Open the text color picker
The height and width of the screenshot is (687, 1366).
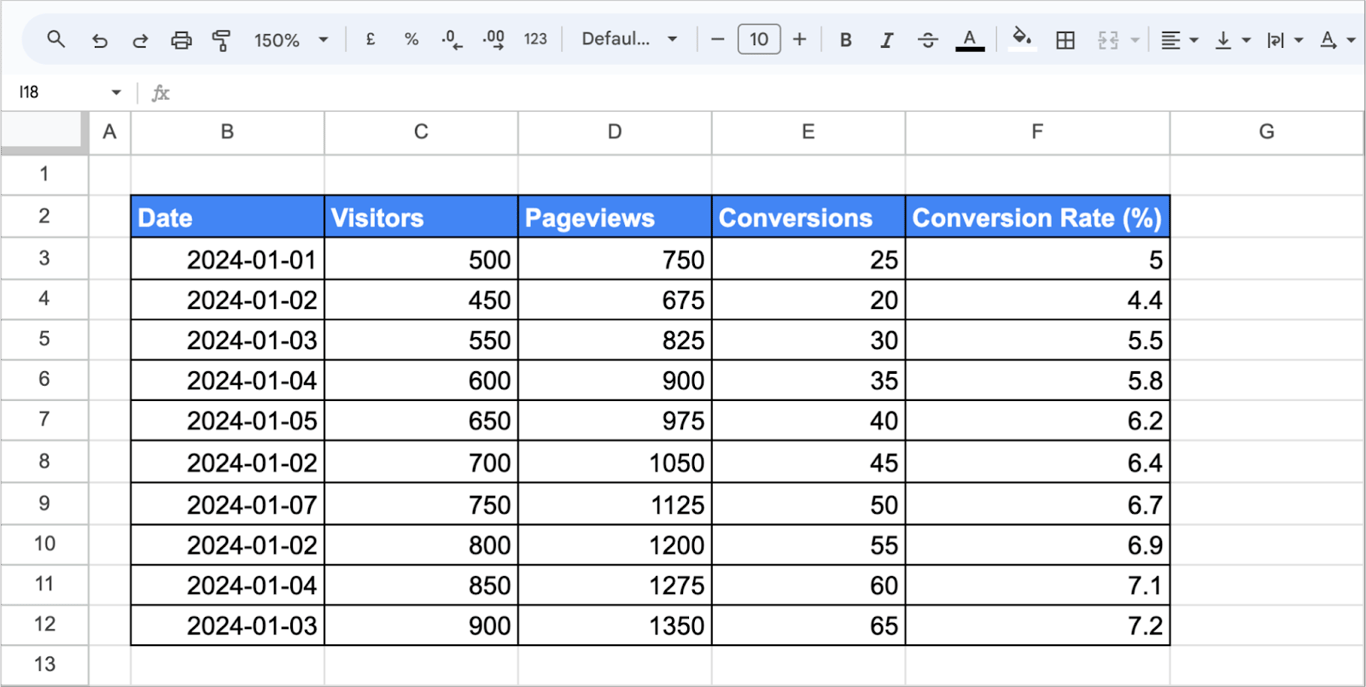969,40
